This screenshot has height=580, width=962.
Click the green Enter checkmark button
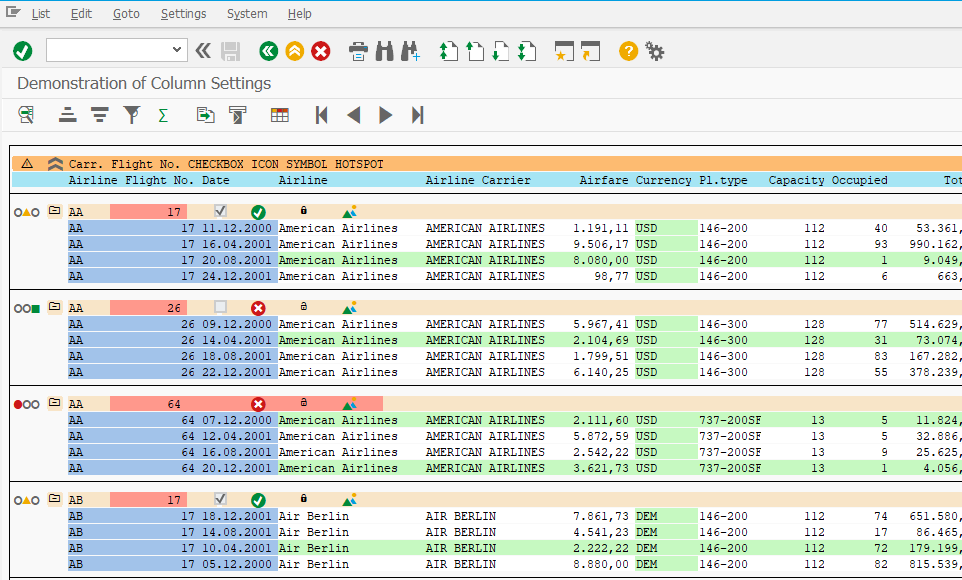(23, 51)
